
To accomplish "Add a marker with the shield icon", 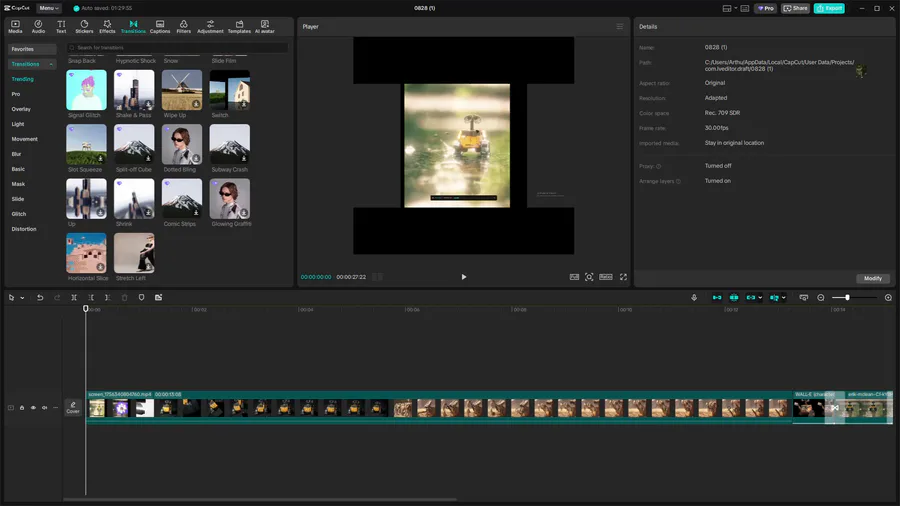I will coord(141,297).
